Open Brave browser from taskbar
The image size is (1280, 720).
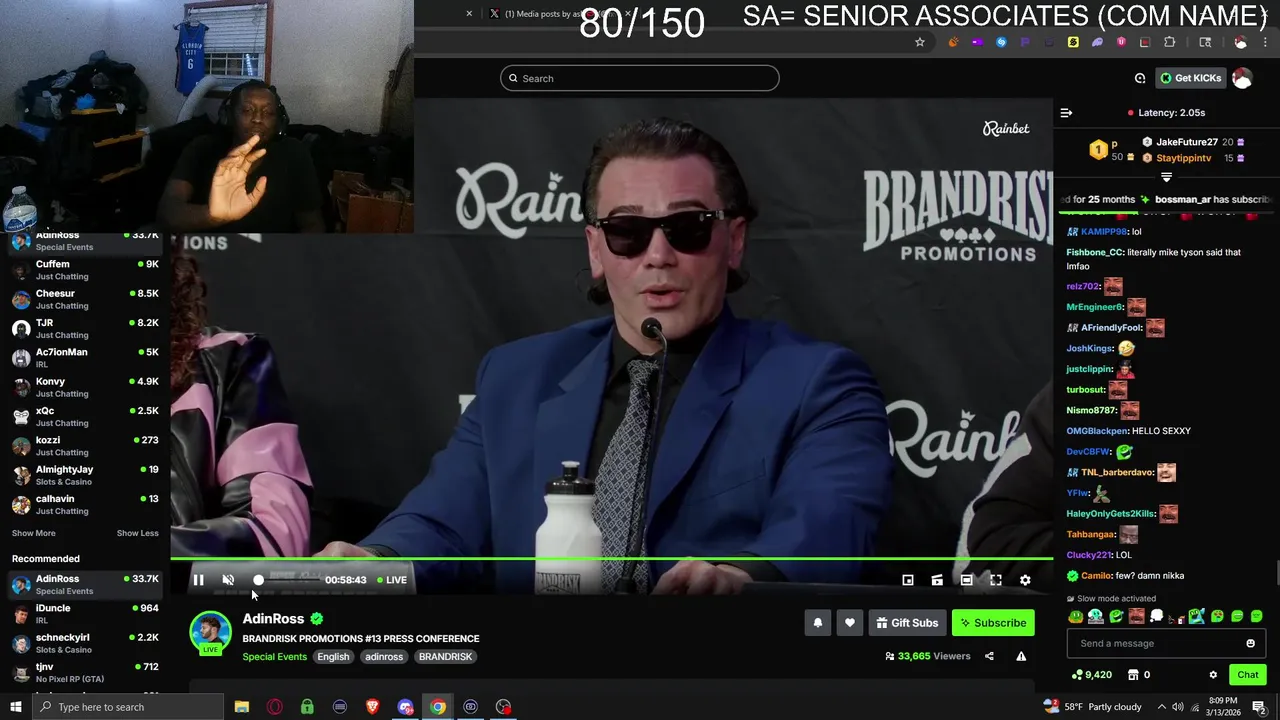373,707
